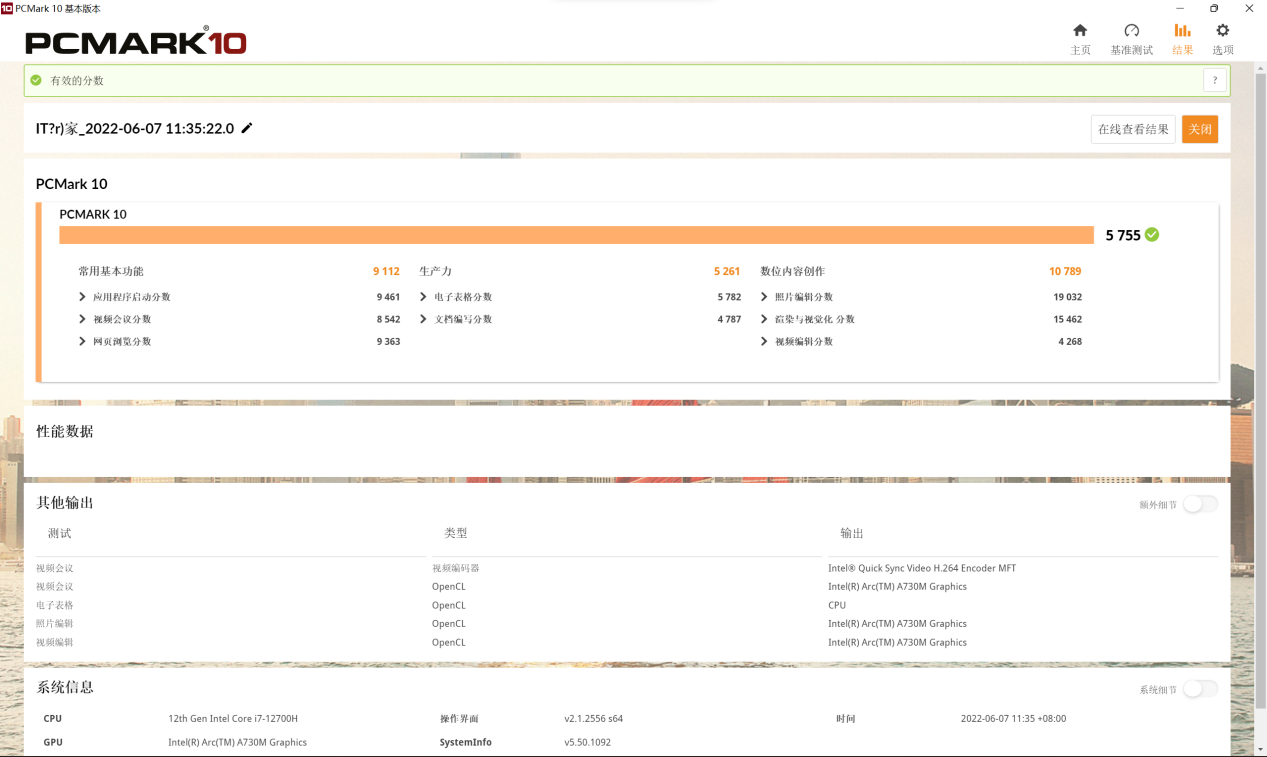
Task: Expand the video conferencing score (视频会议分数) row
Action: tap(83, 319)
